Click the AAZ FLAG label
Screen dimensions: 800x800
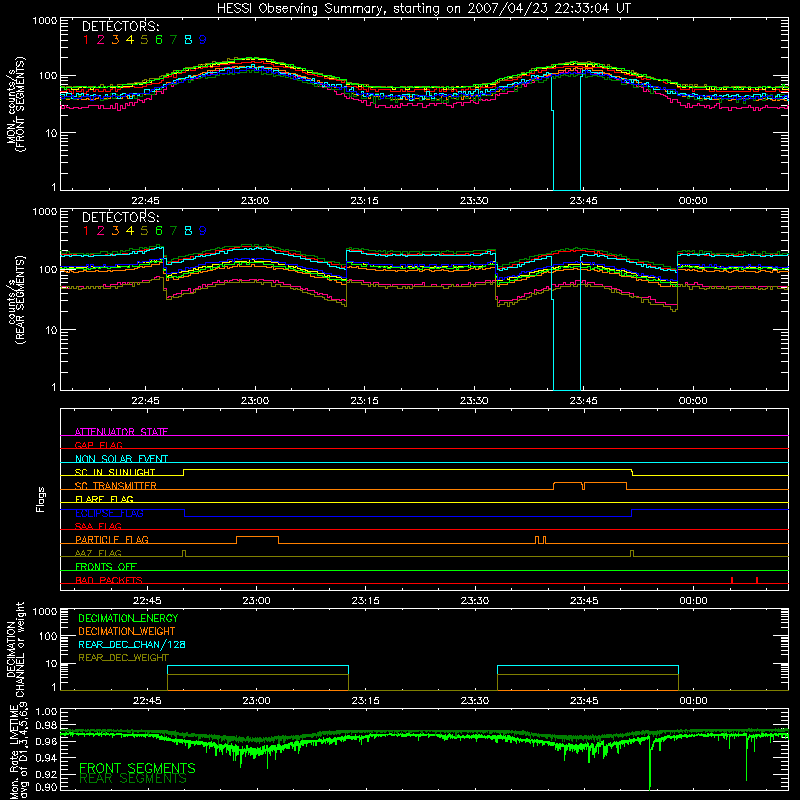coord(98,553)
